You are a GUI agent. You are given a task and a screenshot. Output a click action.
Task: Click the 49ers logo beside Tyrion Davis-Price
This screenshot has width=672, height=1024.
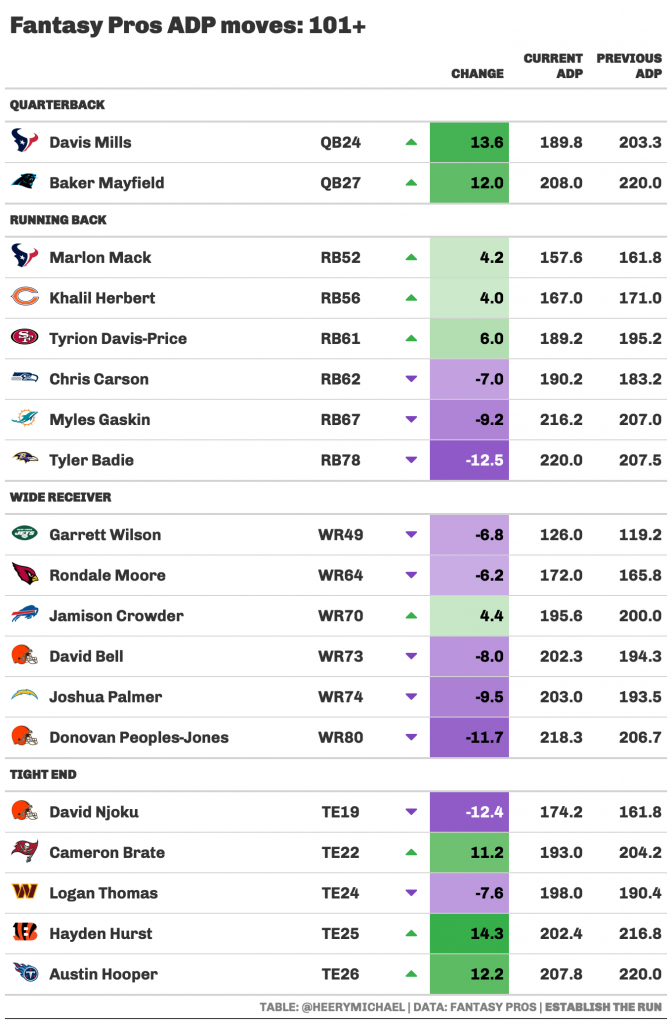click(25, 338)
